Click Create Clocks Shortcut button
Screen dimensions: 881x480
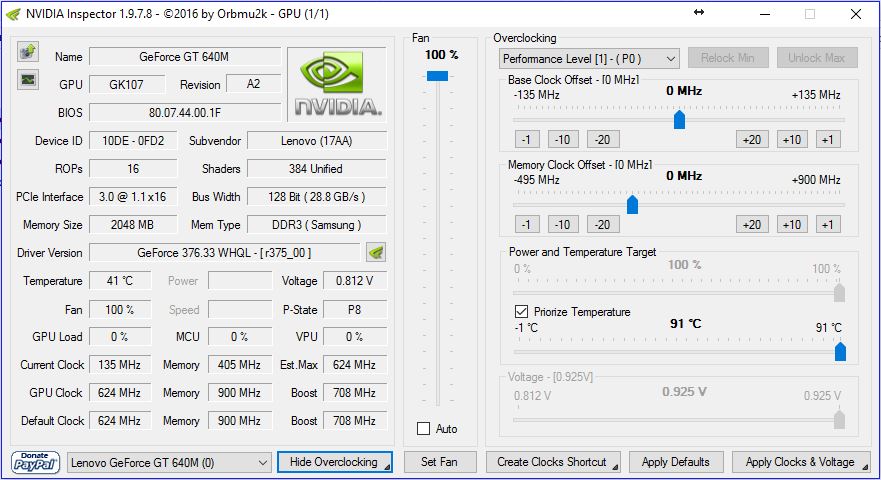[553, 462]
